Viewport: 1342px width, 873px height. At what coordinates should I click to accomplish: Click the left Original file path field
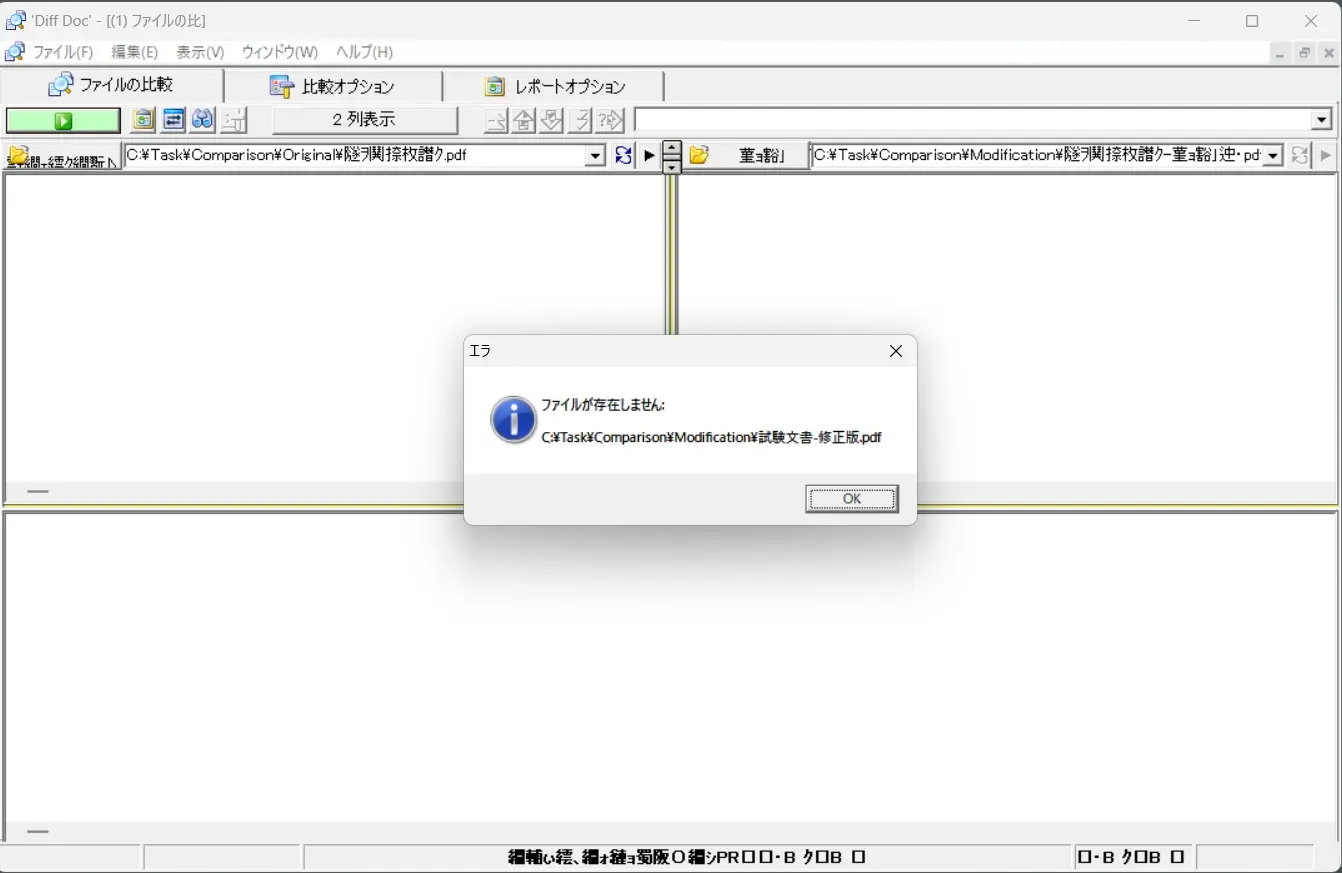pyautogui.click(x=355, y=155)
